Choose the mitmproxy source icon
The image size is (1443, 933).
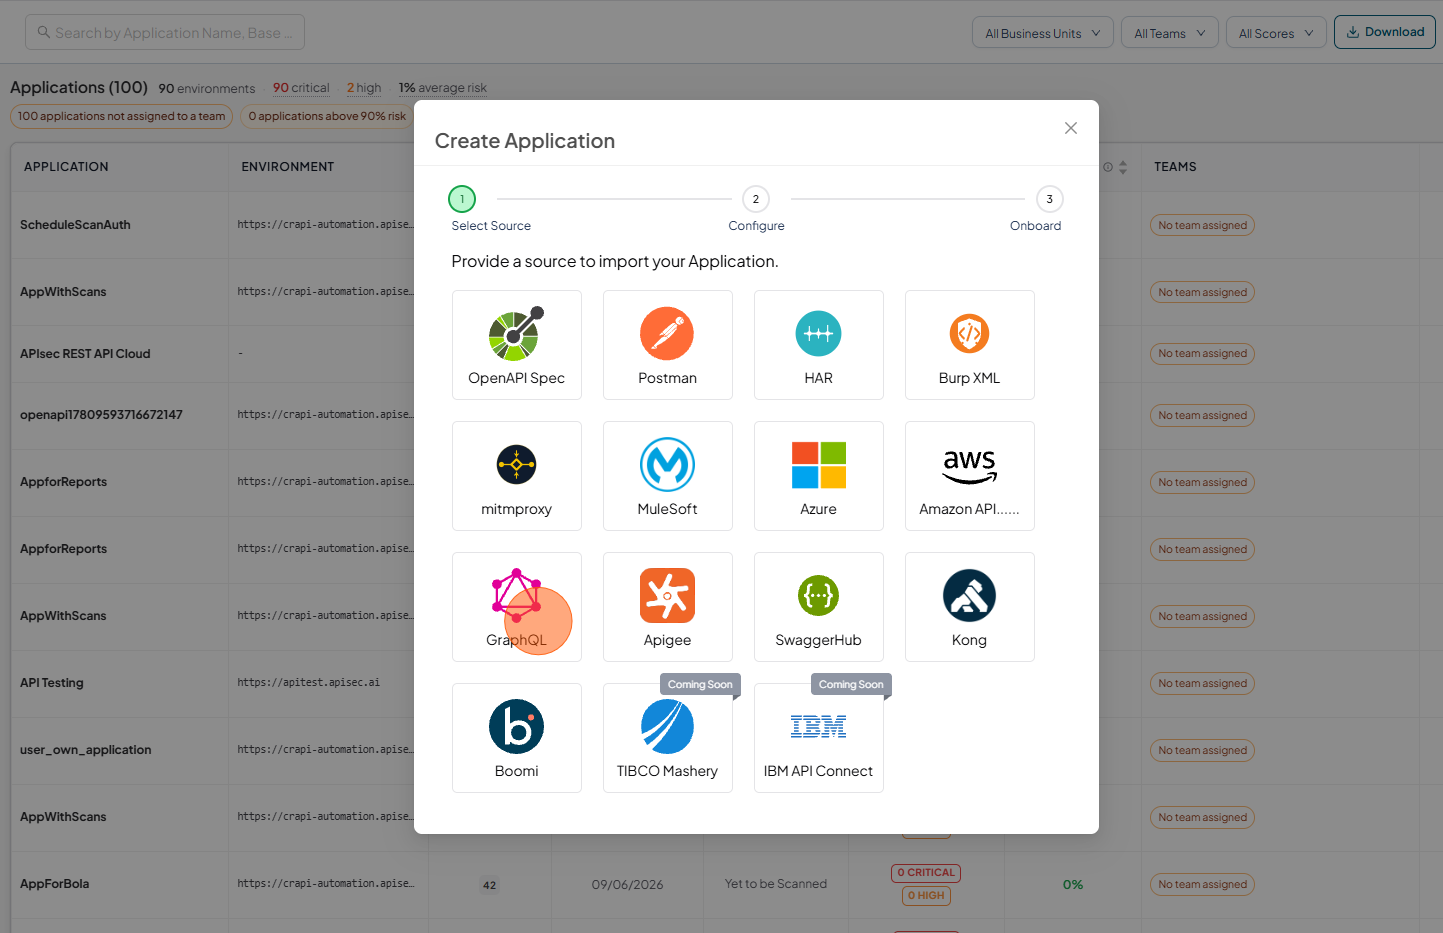516,465
